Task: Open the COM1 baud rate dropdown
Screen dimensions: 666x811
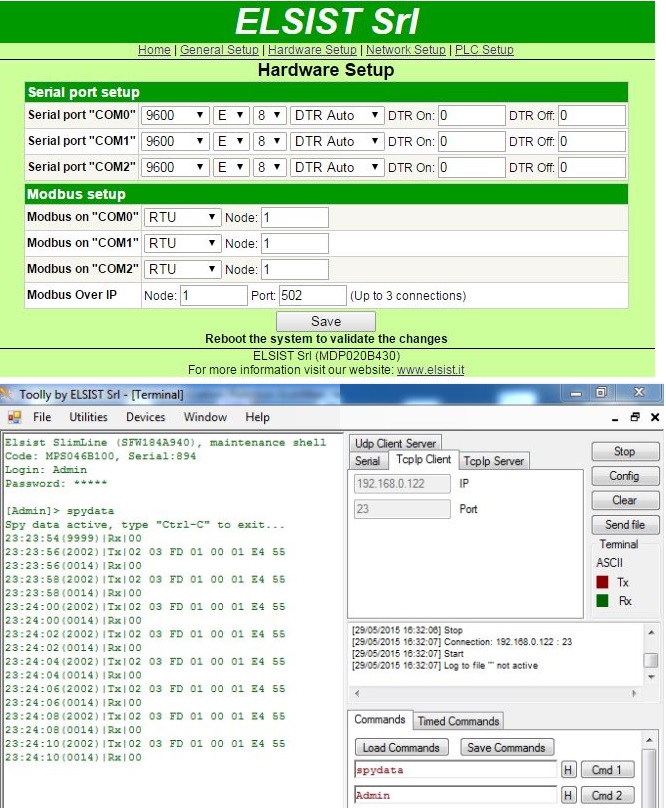Action: click(175, 141)
